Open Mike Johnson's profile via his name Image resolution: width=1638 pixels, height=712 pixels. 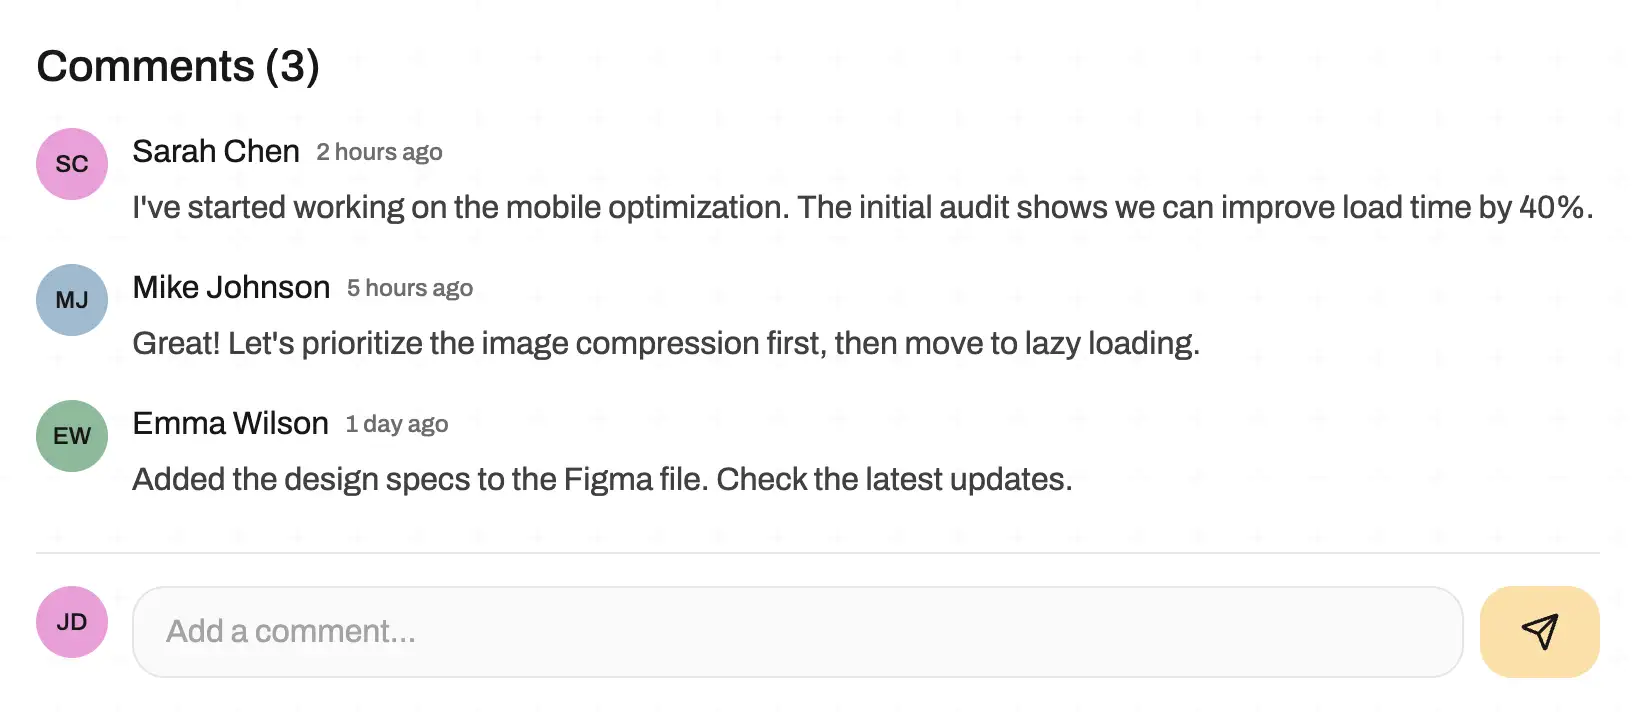(231, 287)
